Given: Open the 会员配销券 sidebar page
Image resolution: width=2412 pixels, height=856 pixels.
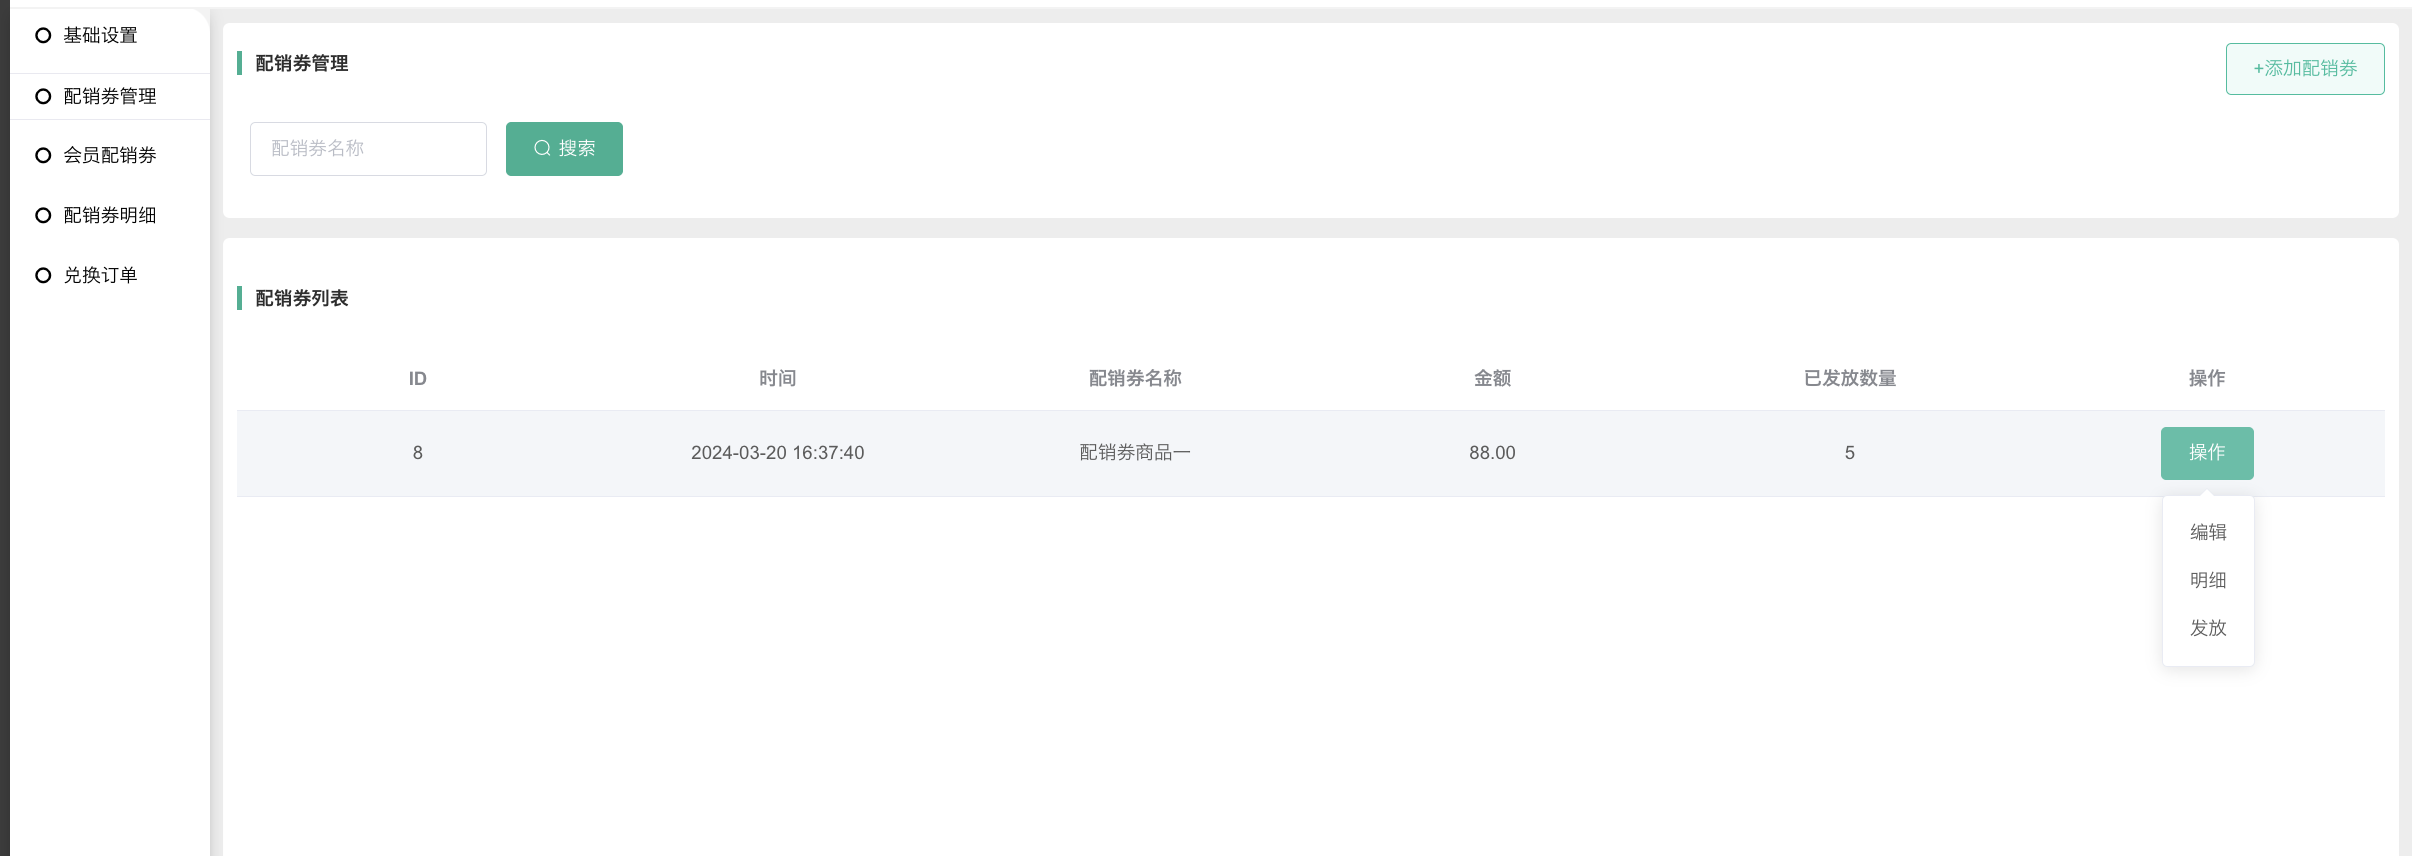Looking at the screenshot, I should (x=110, y=156).
